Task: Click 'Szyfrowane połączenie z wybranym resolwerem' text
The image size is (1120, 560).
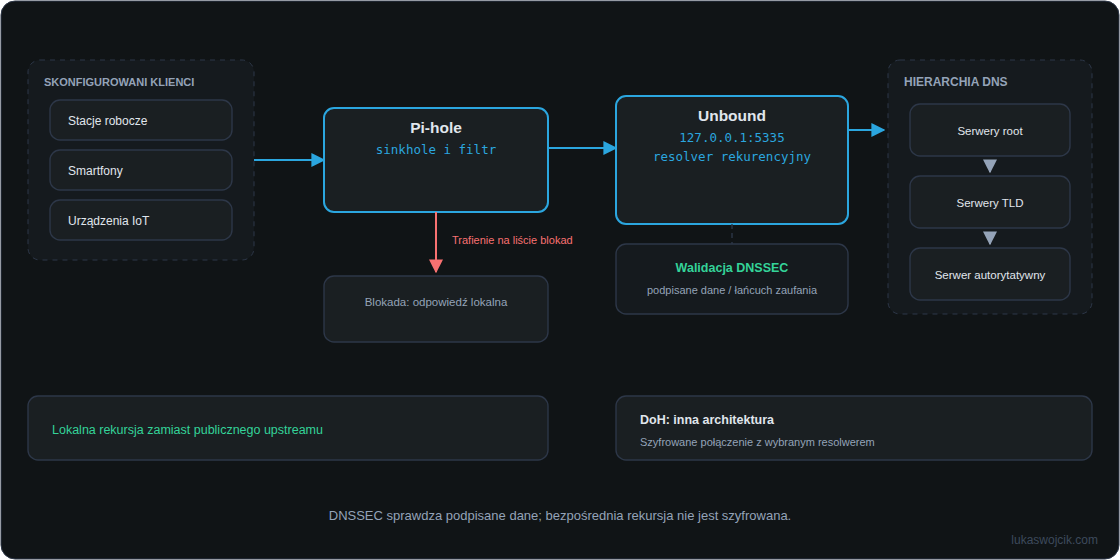Action: pos(757,442)
